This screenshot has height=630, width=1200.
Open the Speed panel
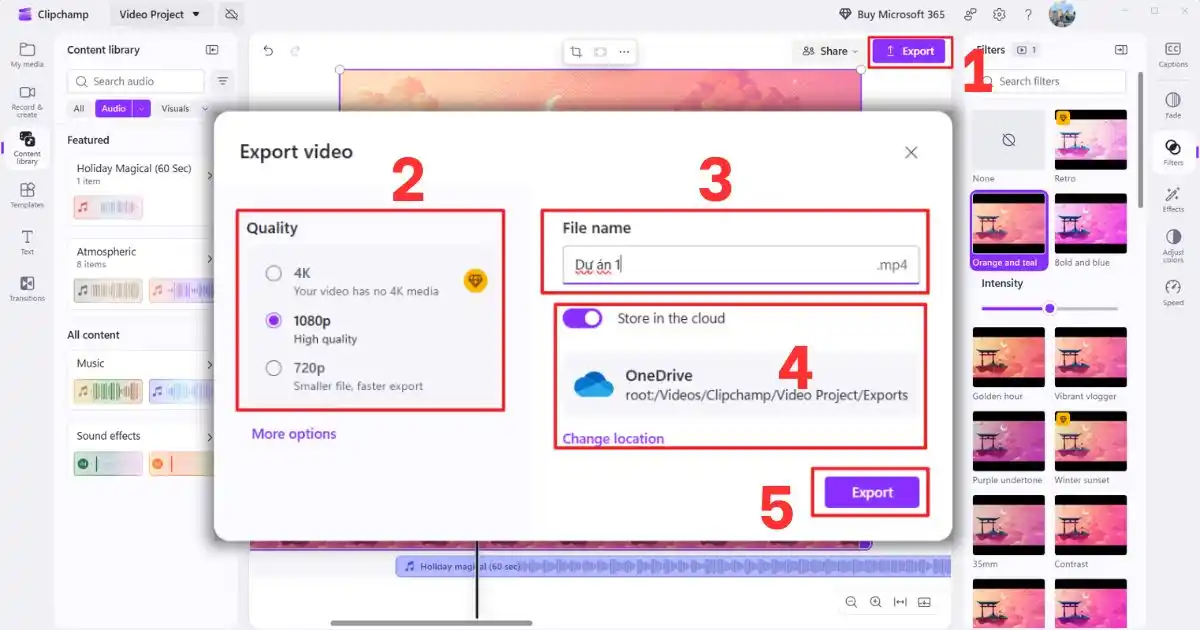[1173, 292]
